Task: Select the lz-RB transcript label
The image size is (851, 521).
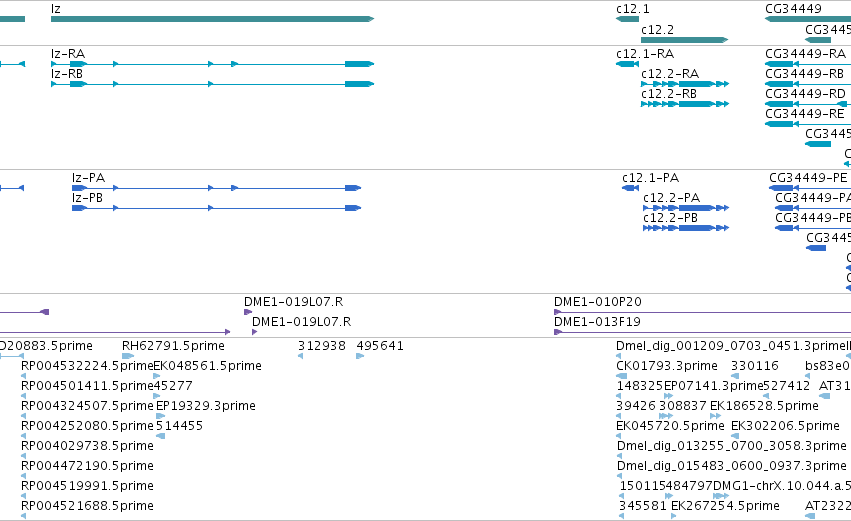Action: pyautogui.click(x=67, y=74)
